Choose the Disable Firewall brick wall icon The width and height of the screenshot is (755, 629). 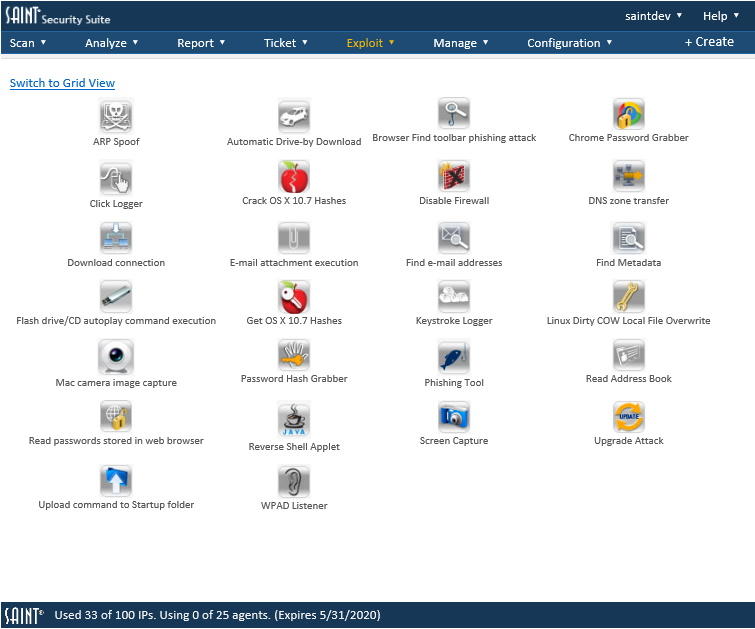click(x=454, y=176)
